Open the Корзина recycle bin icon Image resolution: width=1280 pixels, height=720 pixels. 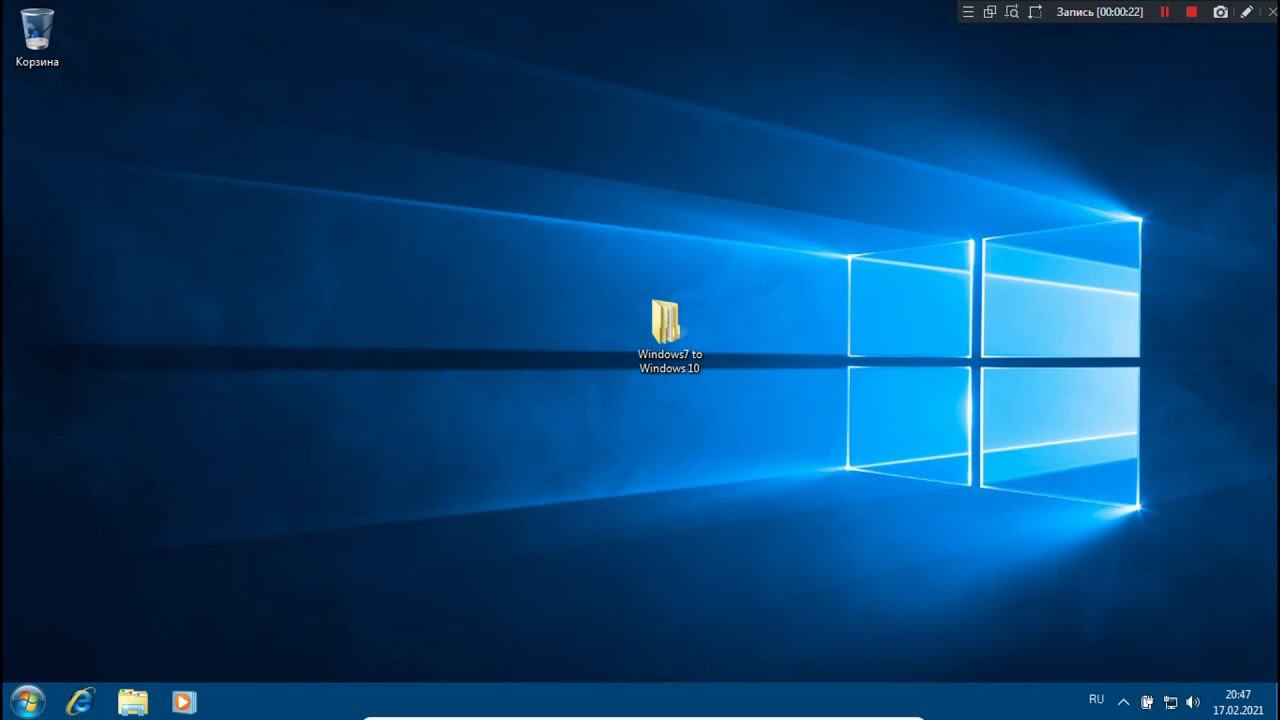37,38
